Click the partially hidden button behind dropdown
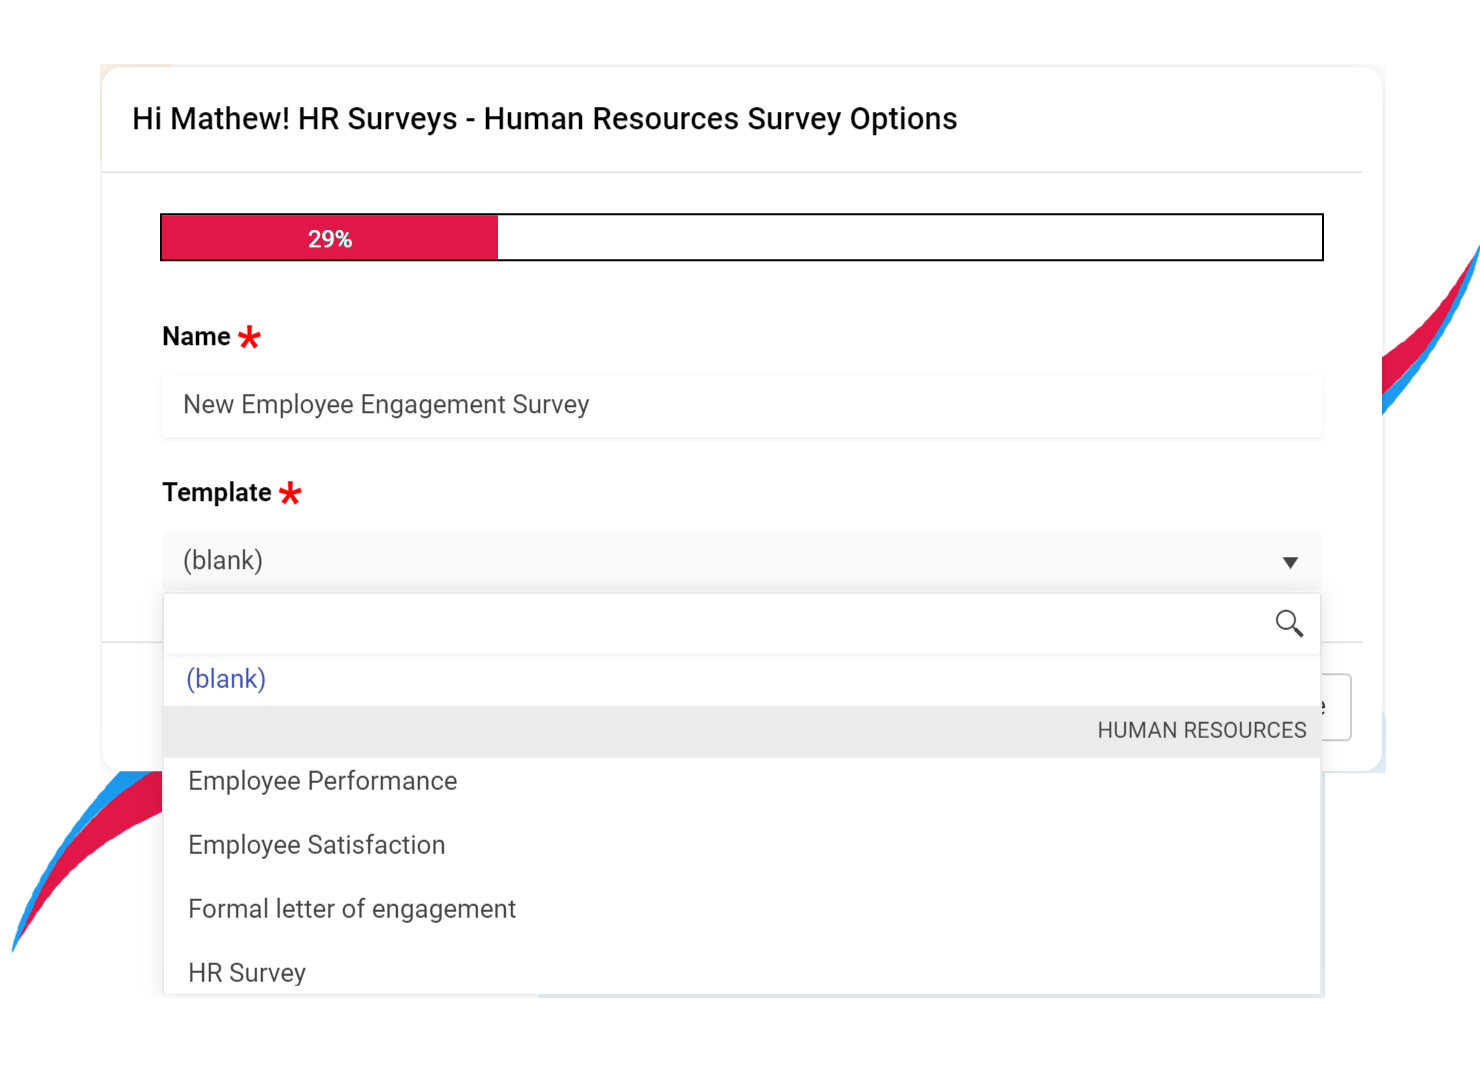1480x1081 pixels. (x=1332, y=707)
